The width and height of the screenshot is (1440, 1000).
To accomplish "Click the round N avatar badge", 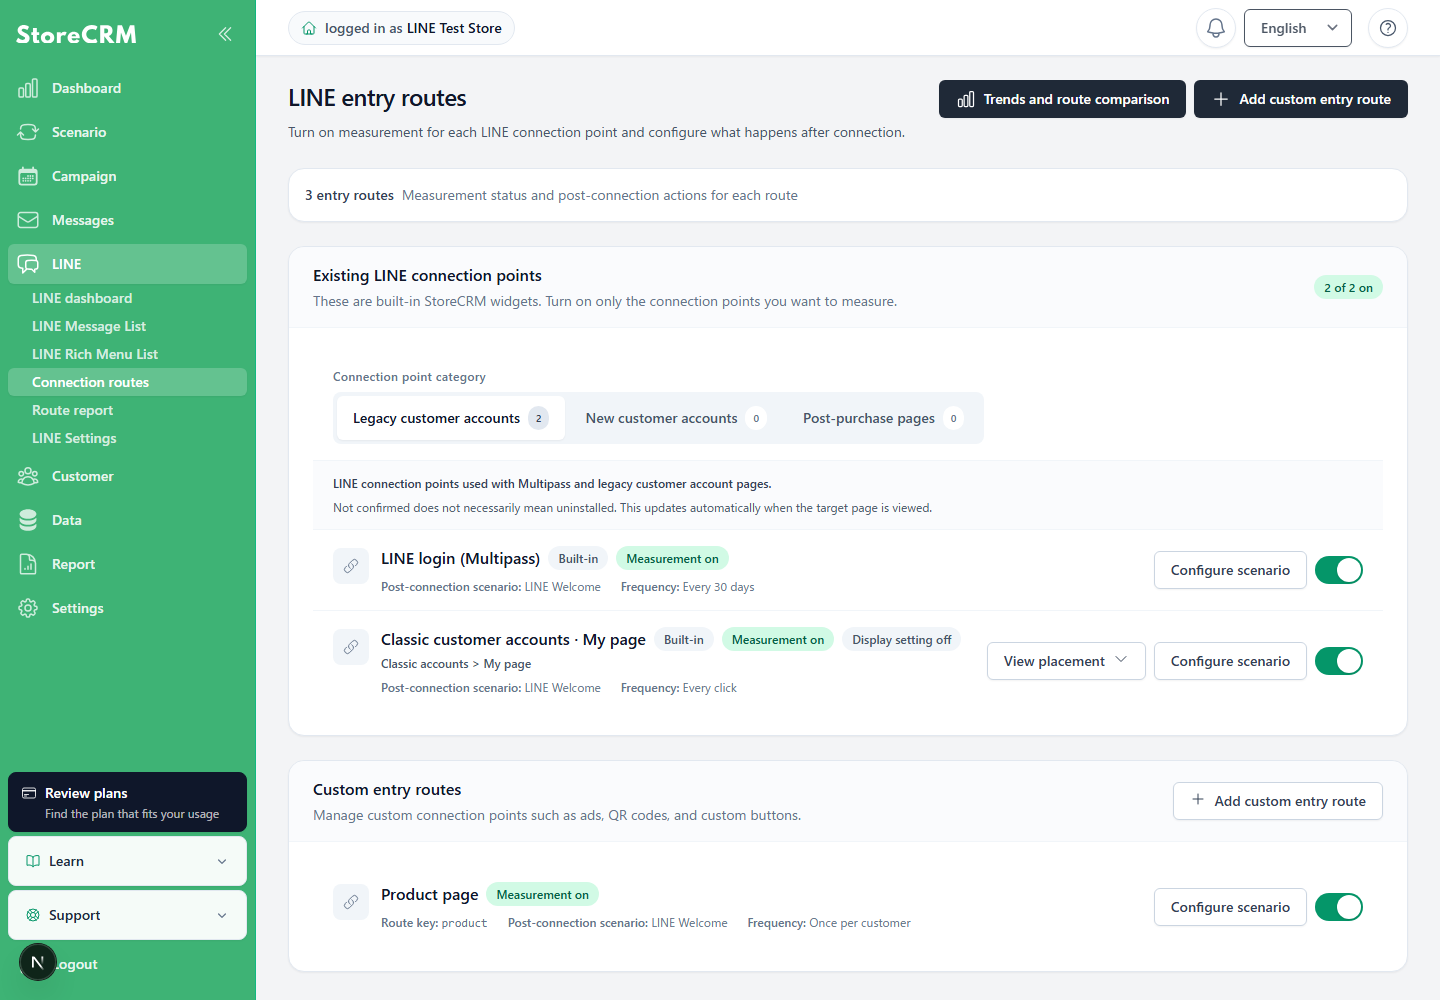I will point(38,962).
